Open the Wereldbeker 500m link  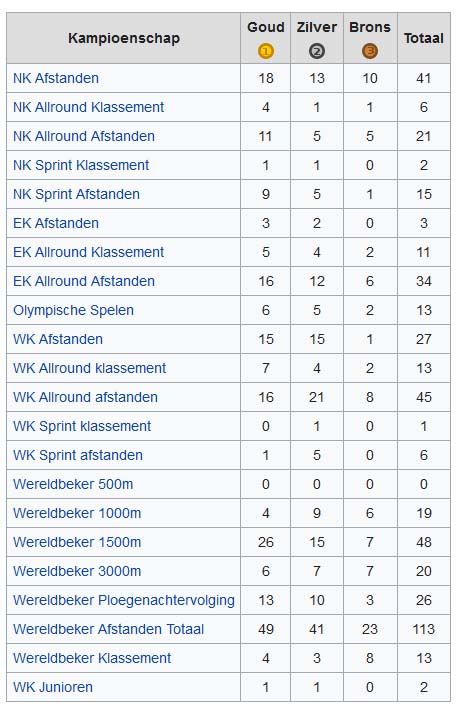pyautogui.click(x=73, y=484)
